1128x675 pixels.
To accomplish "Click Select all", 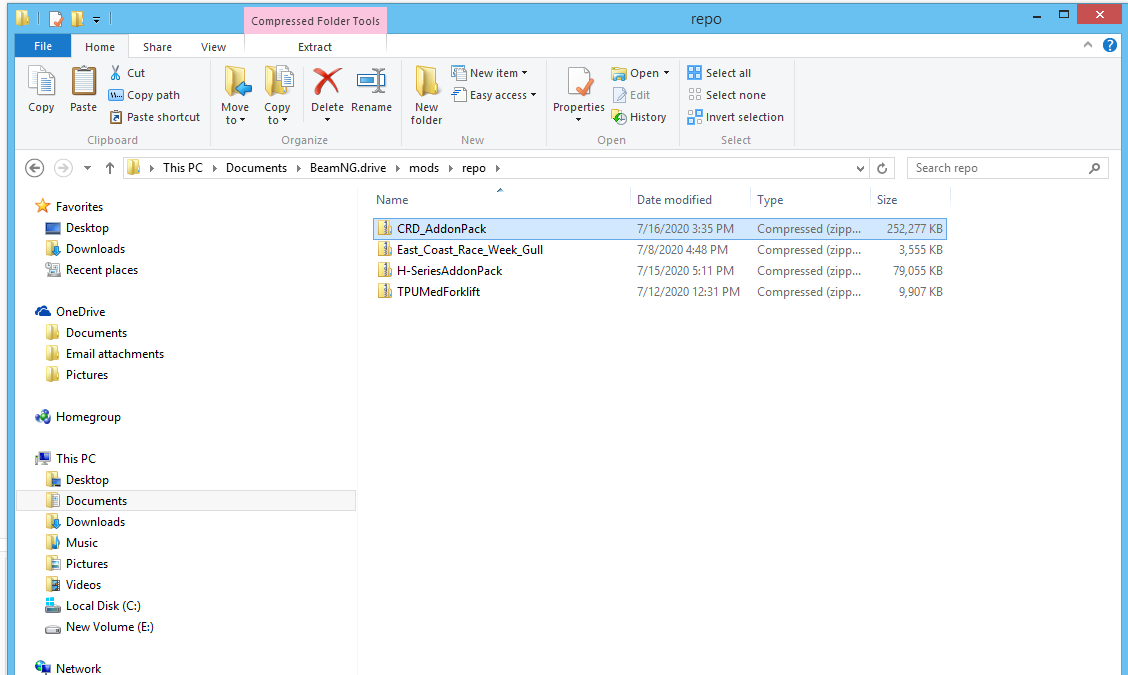I will (x=719, y=73).
